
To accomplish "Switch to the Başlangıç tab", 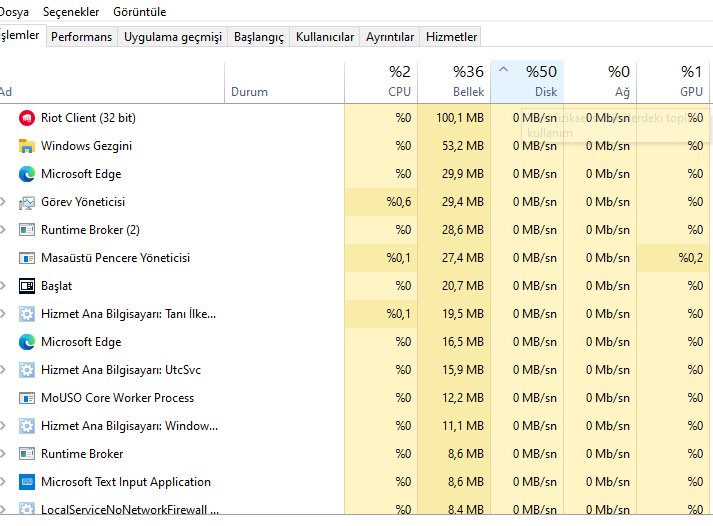I will (x=259, y=37).
